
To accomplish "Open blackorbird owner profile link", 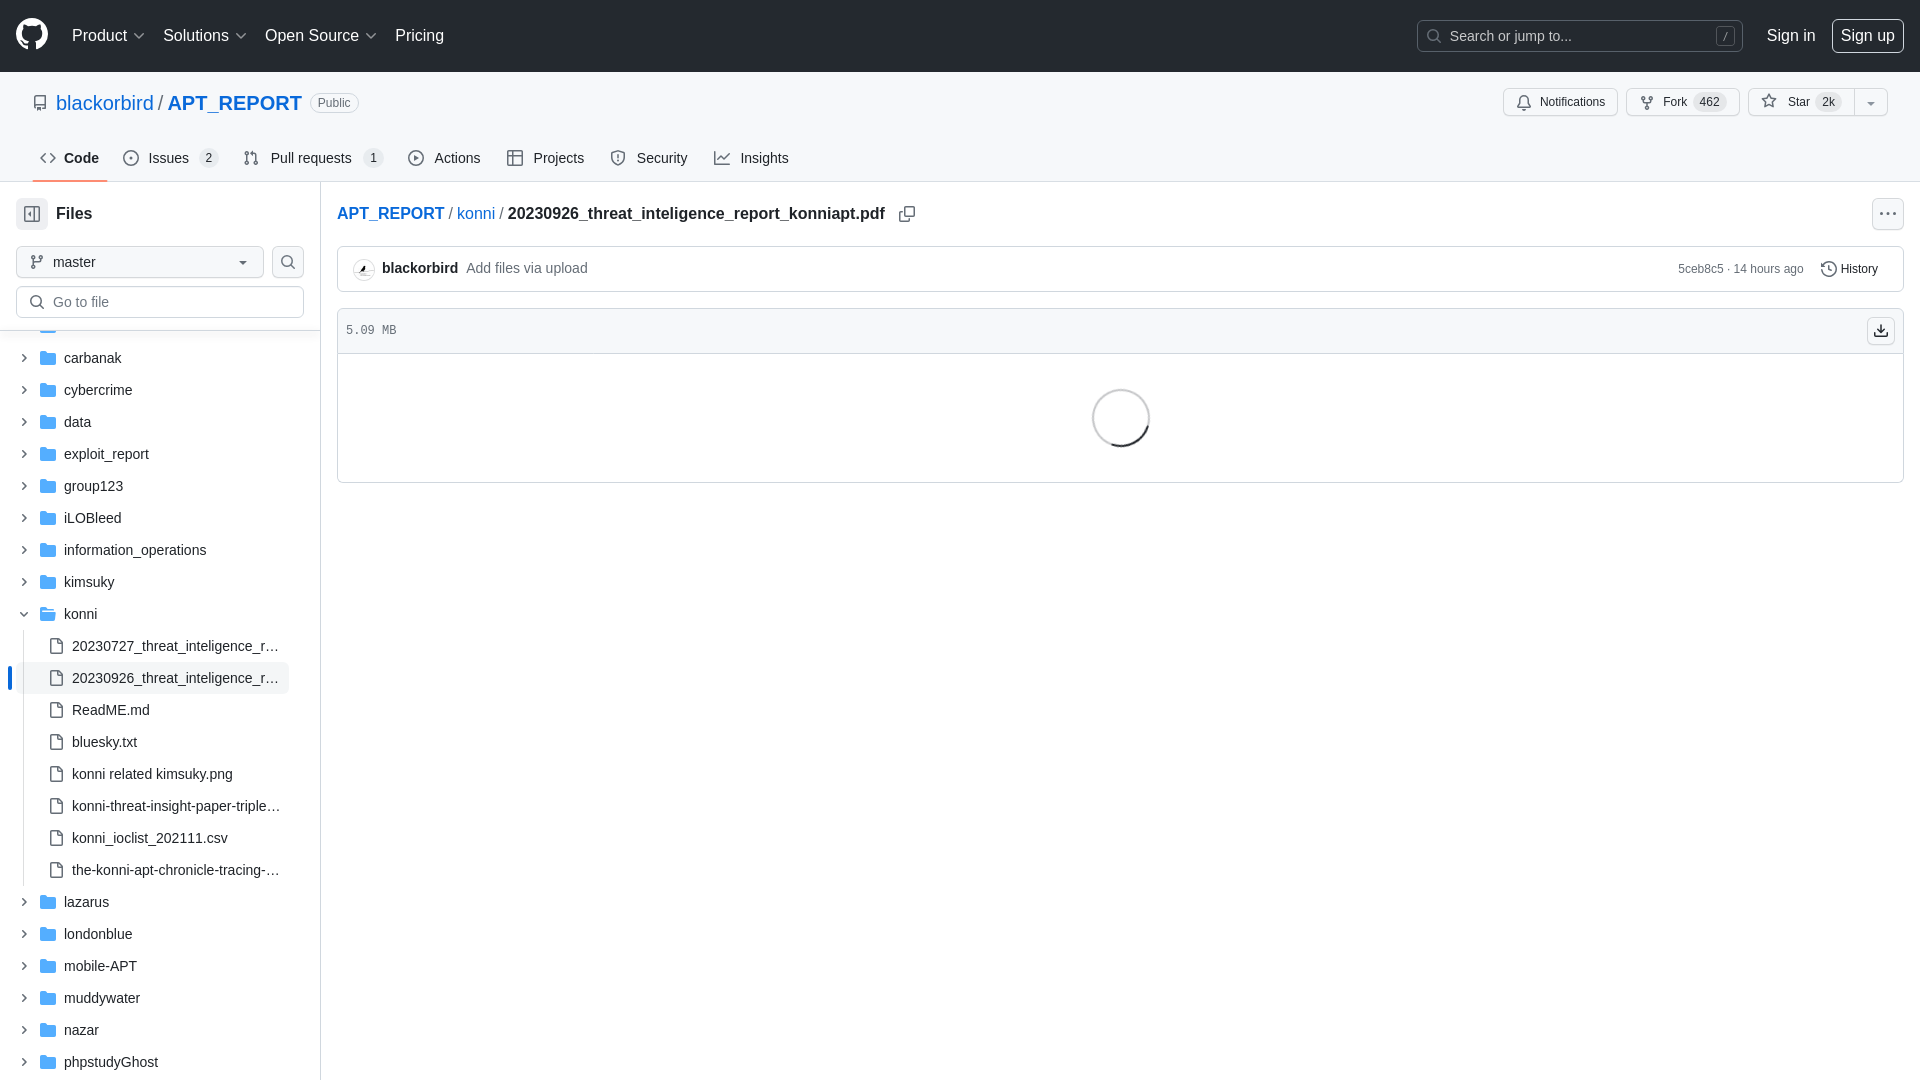I will pos(105,103).
